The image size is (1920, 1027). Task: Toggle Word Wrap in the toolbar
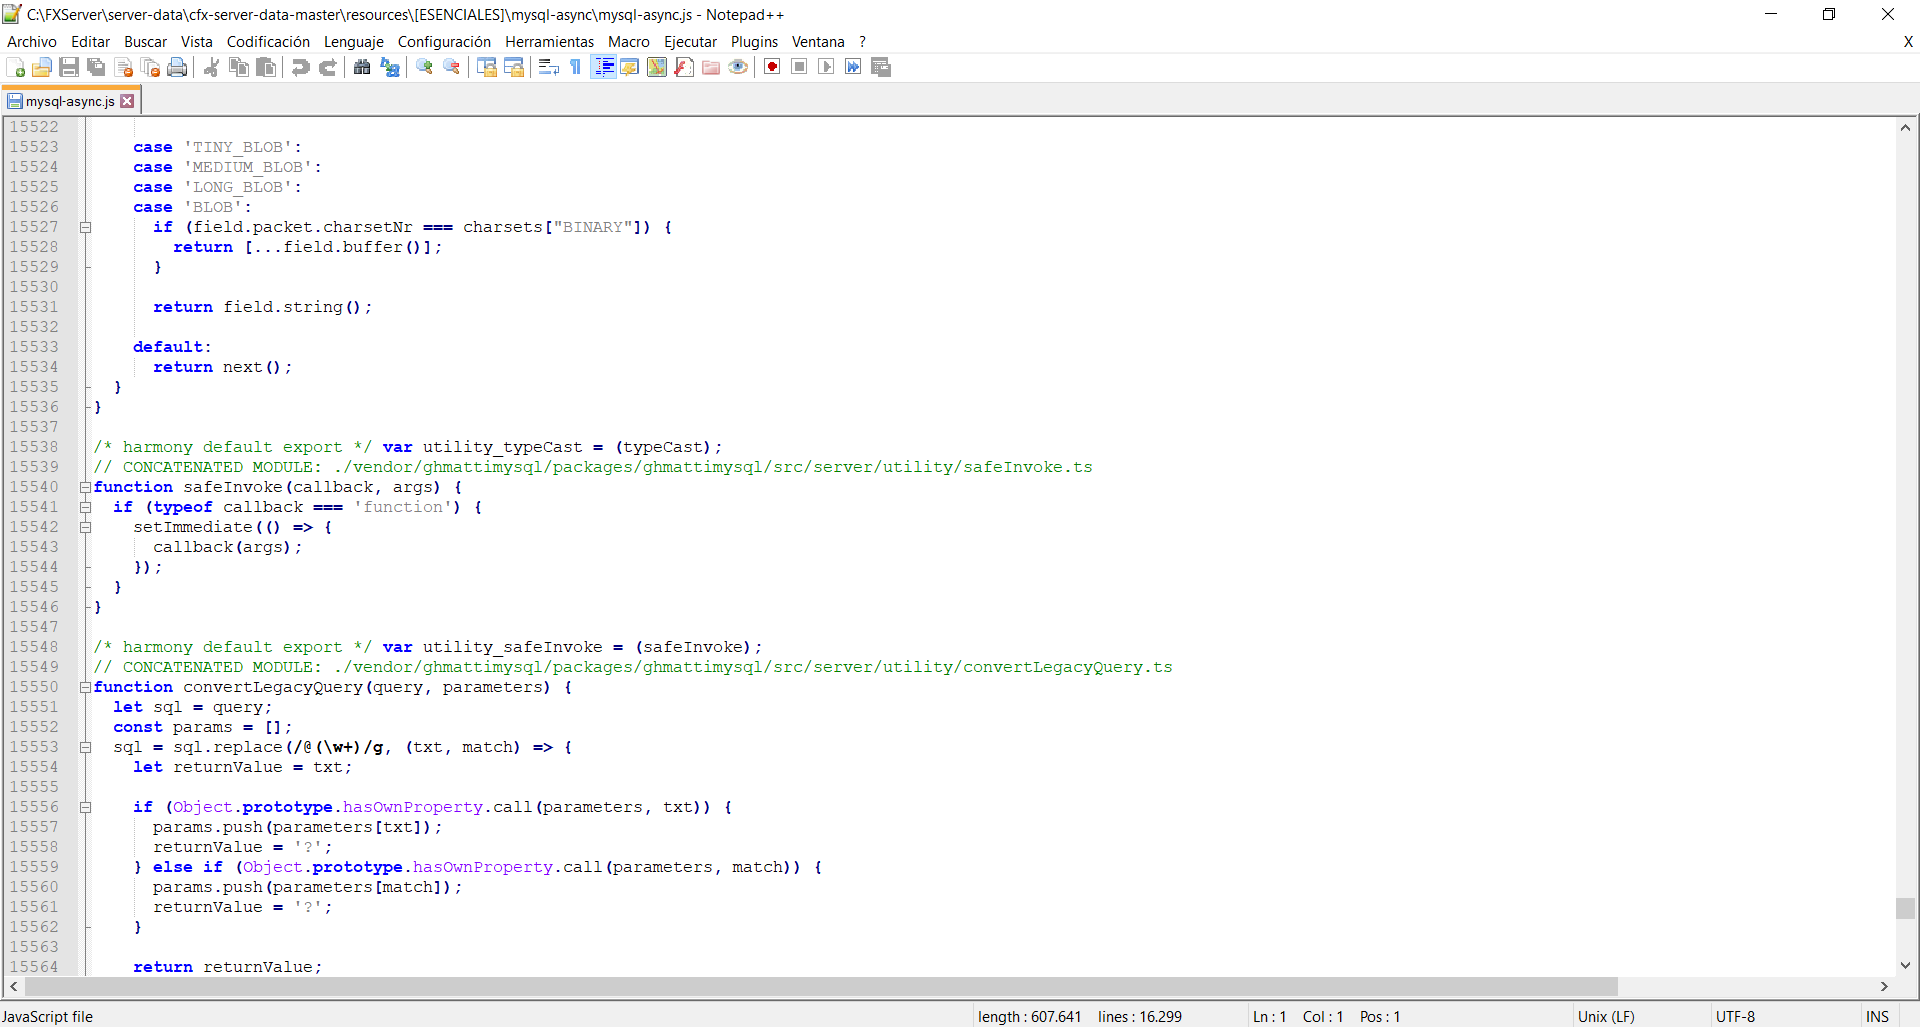[x=548, y=67]
